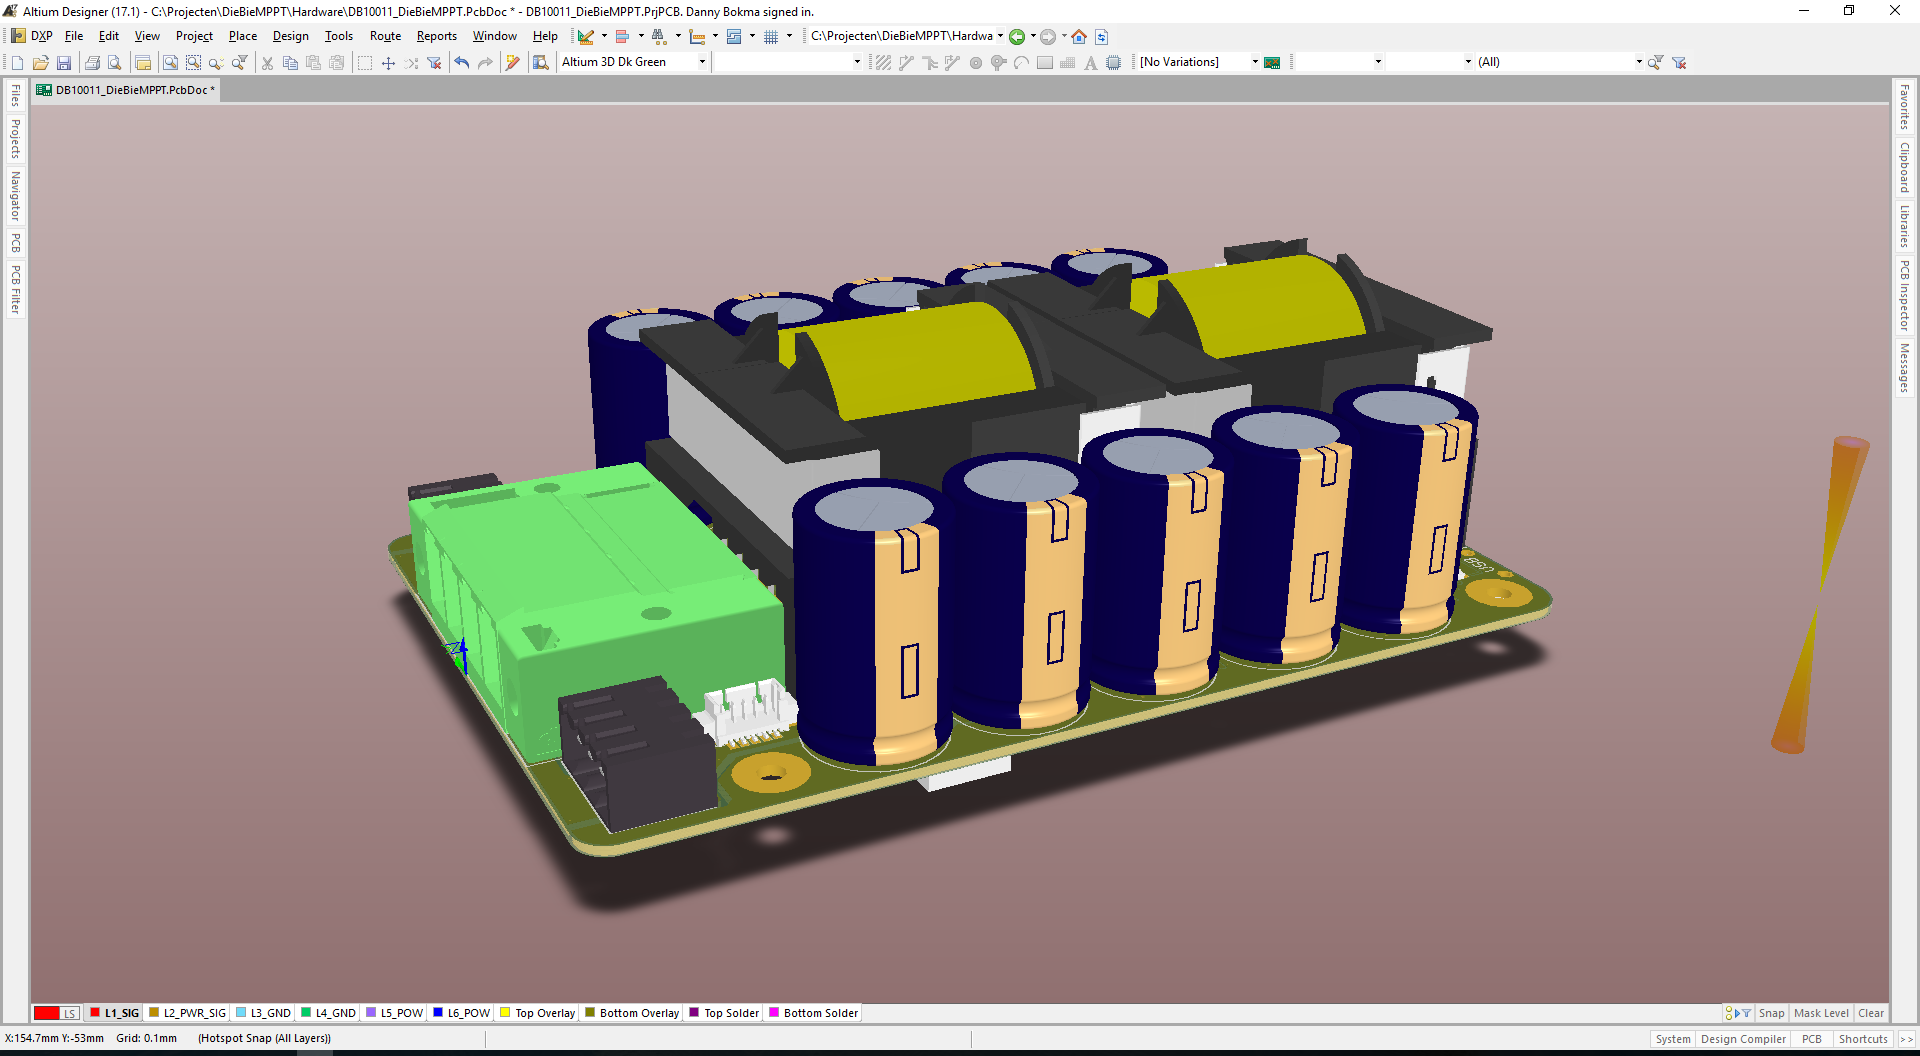Viewport: 1920px width, 1056px height.
Task: Open the Design menu
Action: point(291,36)
